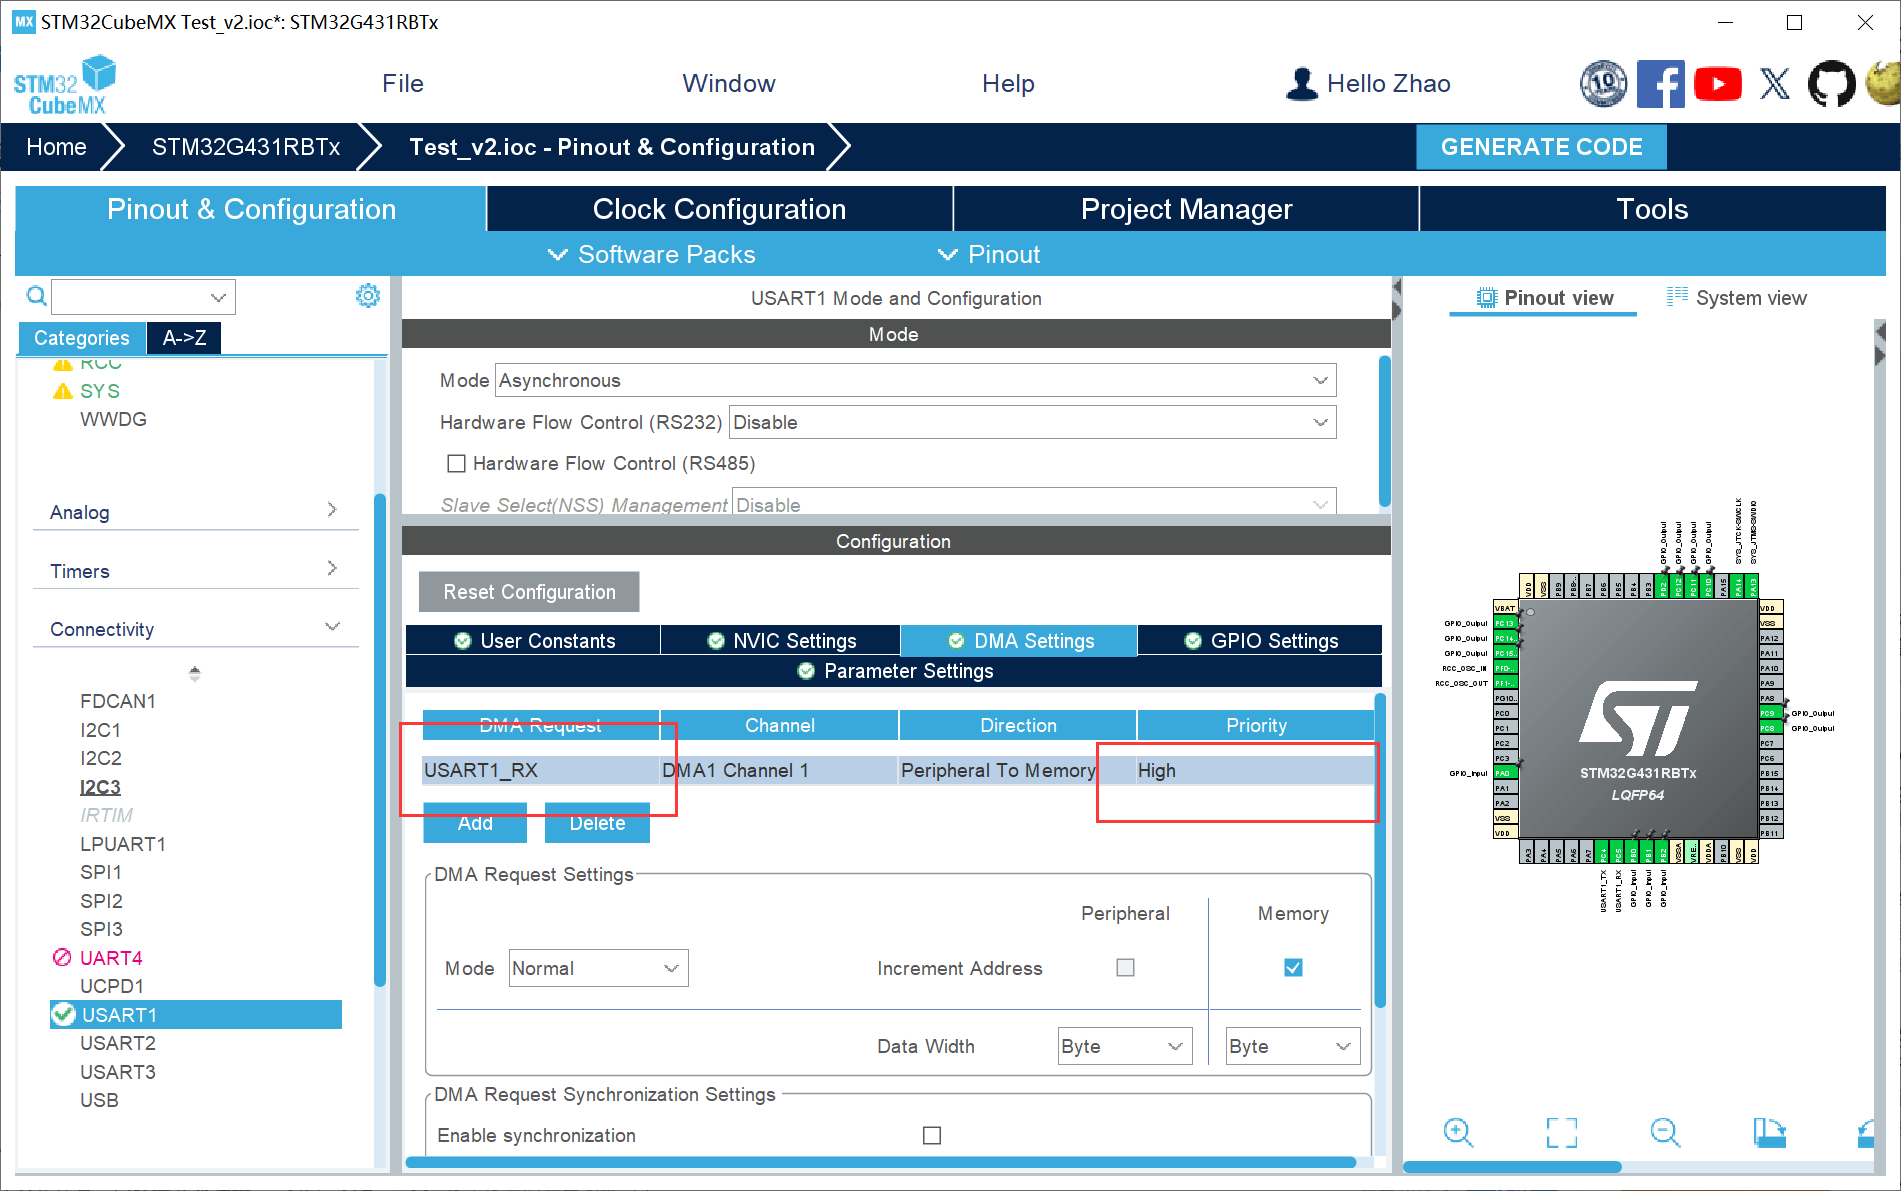
Task: Click the zoom in magnifier icon
Action: coord(1458,1132)
